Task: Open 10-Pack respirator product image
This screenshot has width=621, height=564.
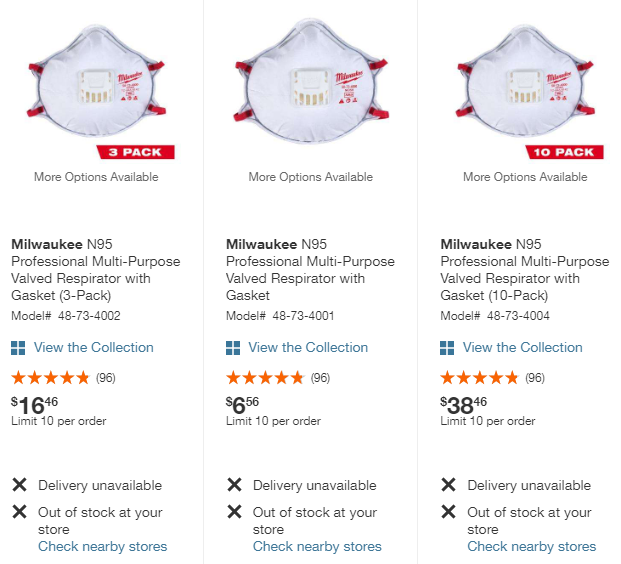Action: coord(525,85)
